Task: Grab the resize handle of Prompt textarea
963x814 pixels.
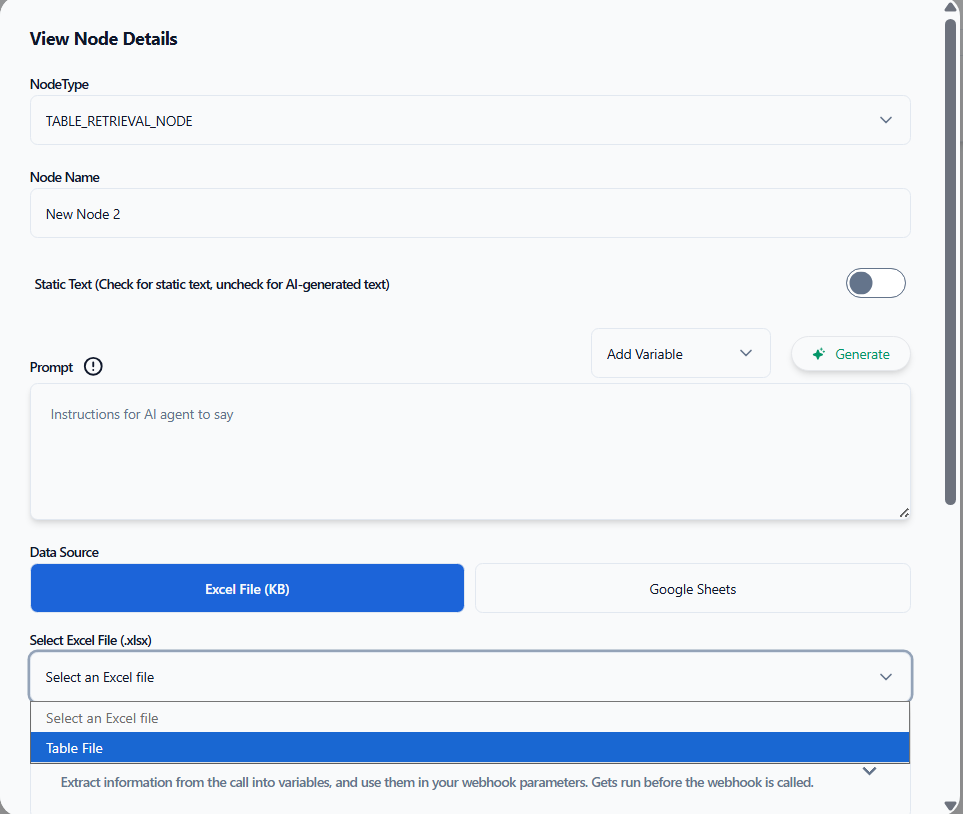Action: [903, 512]
